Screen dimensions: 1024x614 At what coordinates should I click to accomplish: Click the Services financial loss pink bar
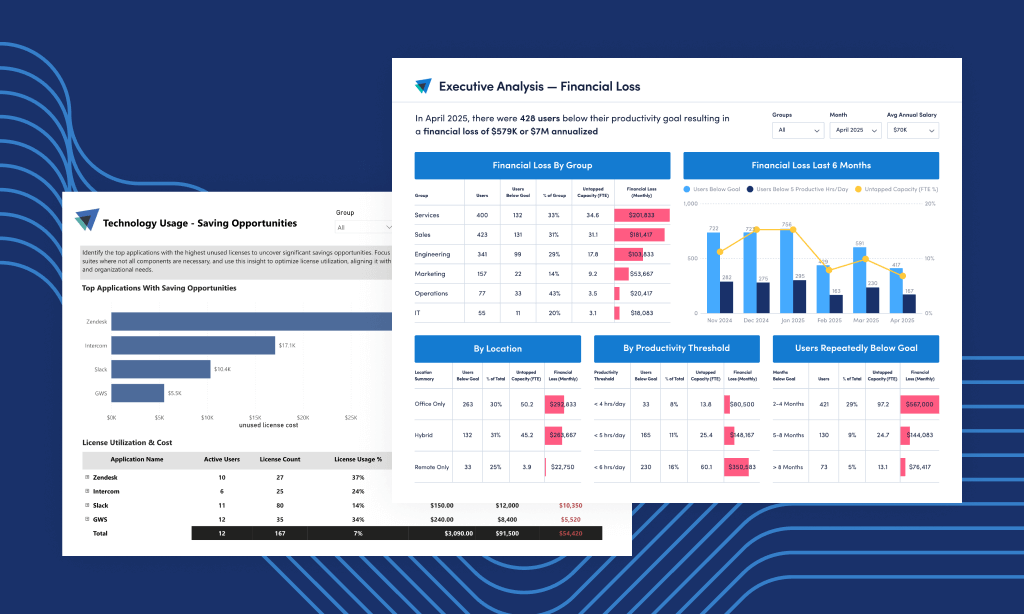(641, 215)
